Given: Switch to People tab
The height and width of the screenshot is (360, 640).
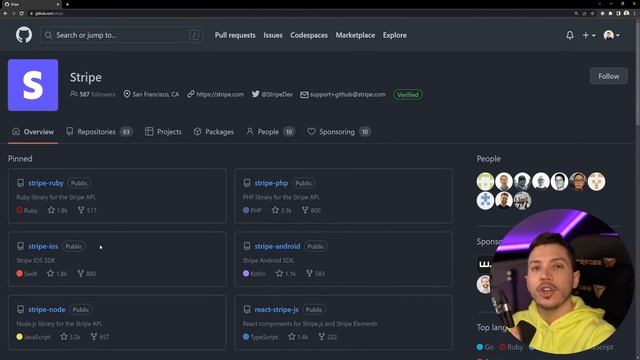Looking at the screenshot, I should pyautogui.click(x=270, y=131).
